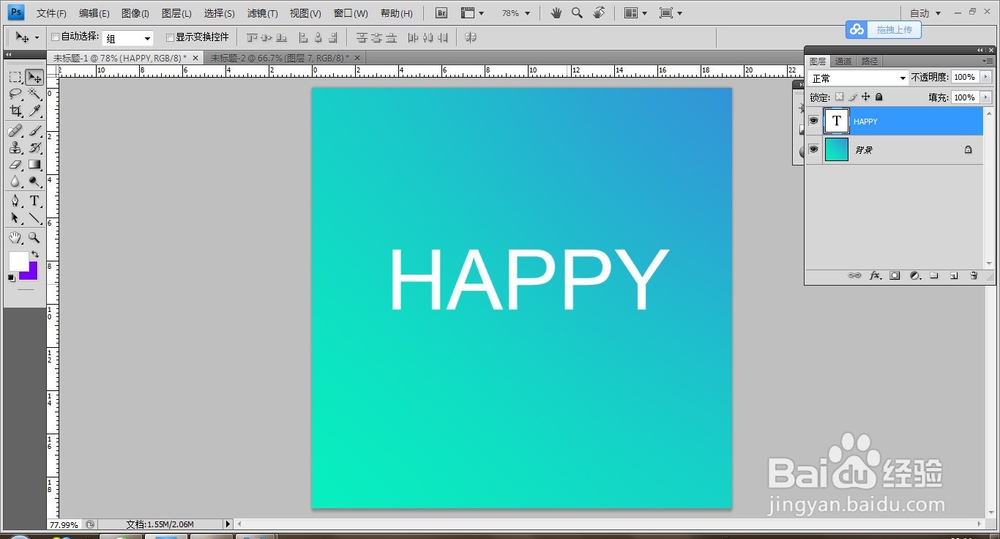Enable the Auto-Select (自动选择) checkbox
Viewport: 1000px width, 539px height.
click(x=55, y=37)
